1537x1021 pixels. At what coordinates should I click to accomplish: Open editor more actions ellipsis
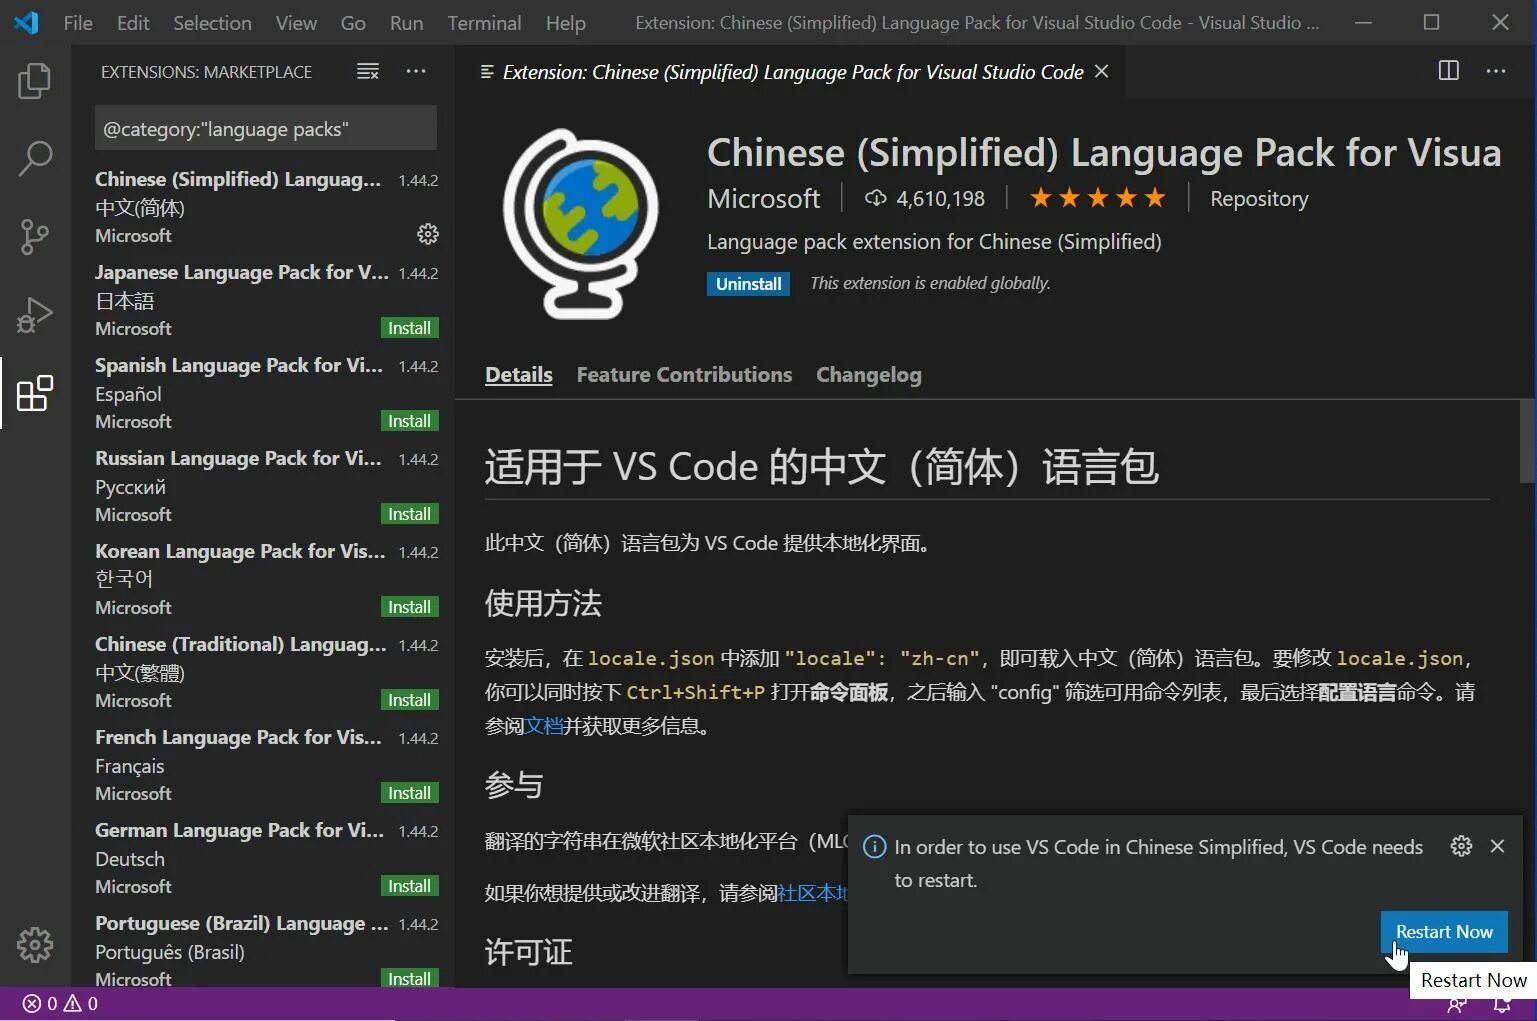click(x=1496, y=70)
